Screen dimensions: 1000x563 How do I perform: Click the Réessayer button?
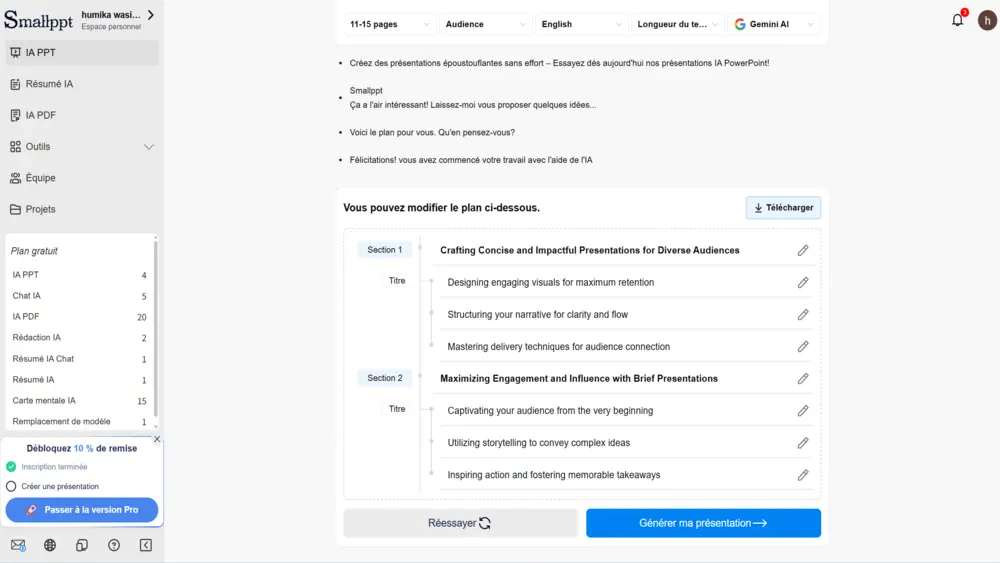coord(460,523)
